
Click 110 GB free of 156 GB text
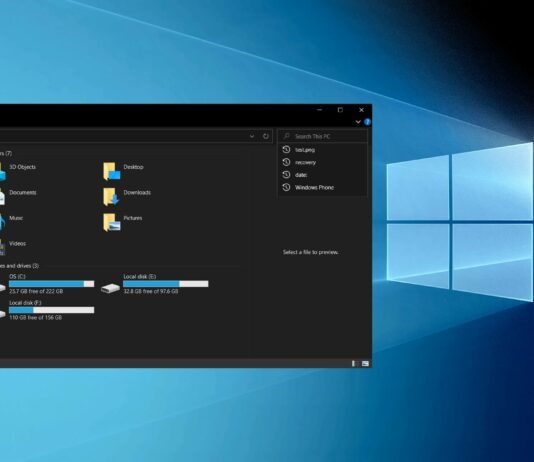coord(35,317)
